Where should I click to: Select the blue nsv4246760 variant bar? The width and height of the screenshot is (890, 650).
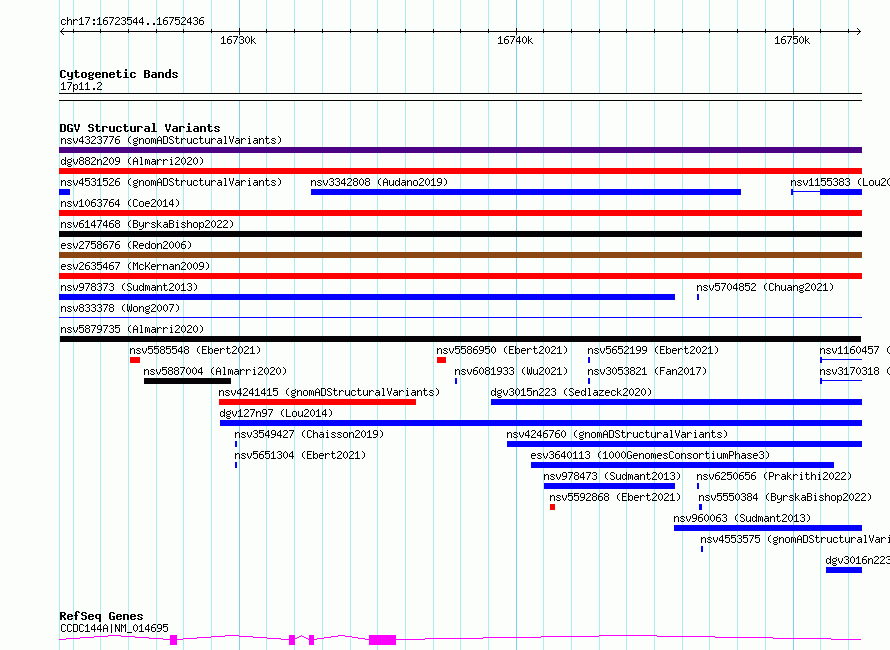pyautogui.click(x=685, y=444)
